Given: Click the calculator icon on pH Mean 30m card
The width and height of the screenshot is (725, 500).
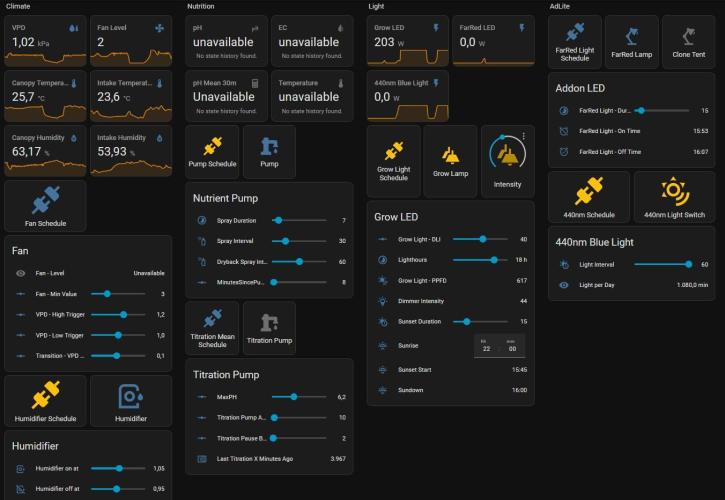Looking at the screenshot, I should coord(255,83).
